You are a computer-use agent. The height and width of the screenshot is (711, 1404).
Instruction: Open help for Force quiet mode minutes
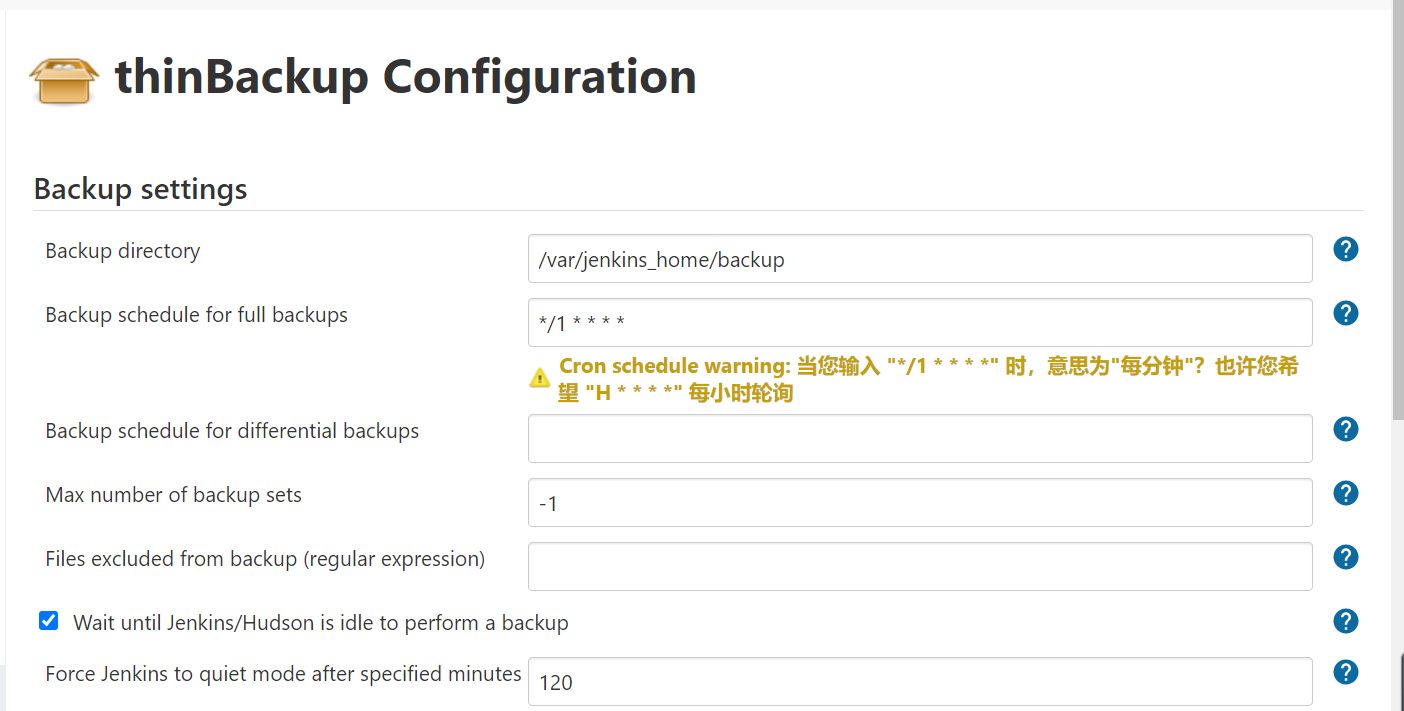click(1346, 672)
